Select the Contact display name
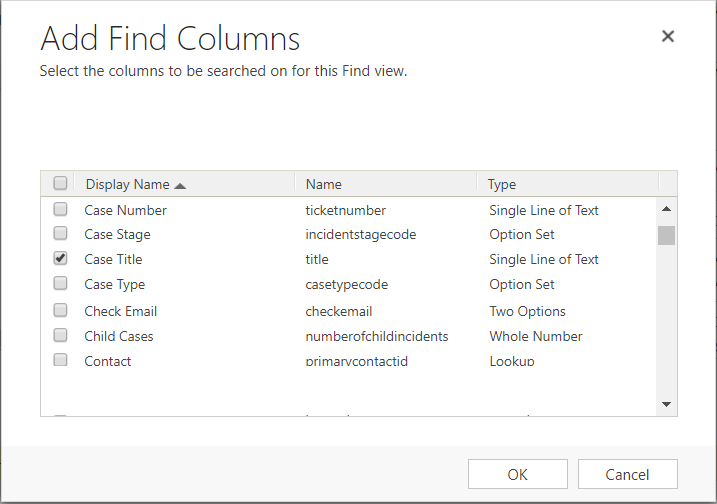The image size is (717, 504). tap(108, 361)
